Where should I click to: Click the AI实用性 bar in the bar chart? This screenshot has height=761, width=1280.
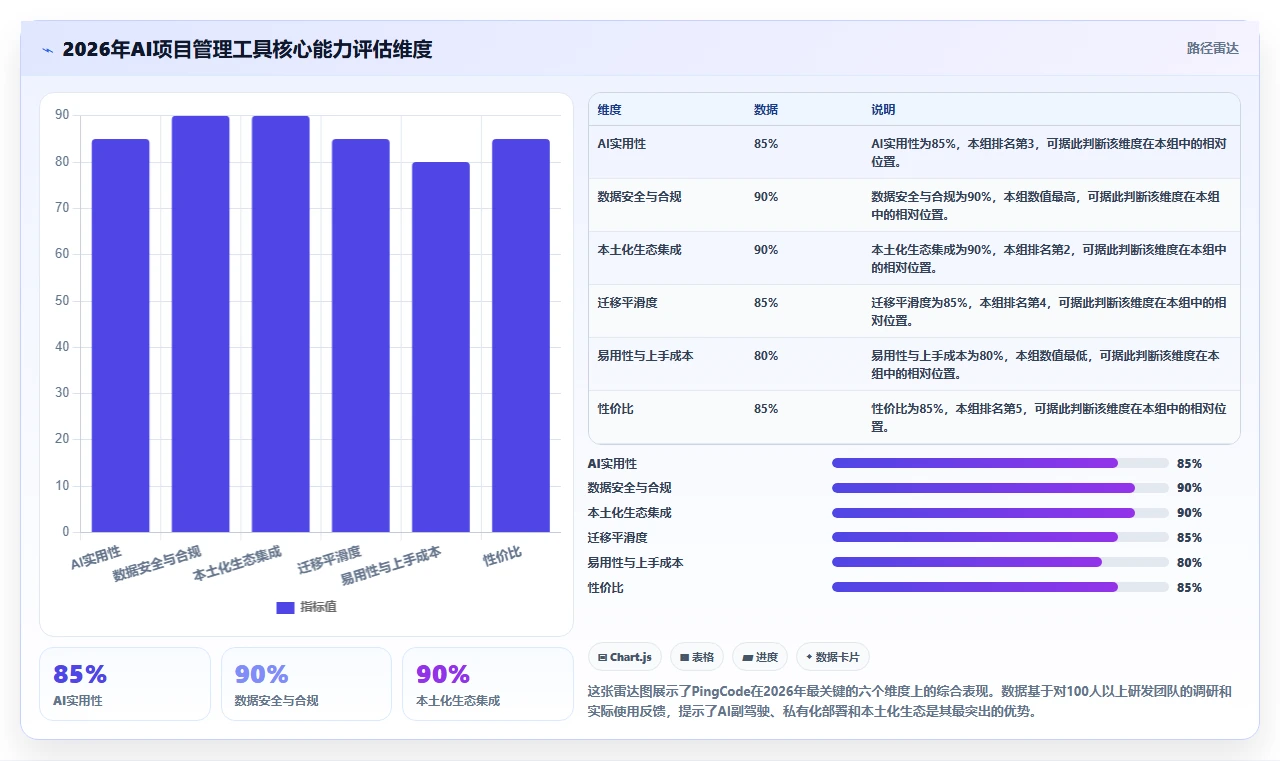point(121,335)
